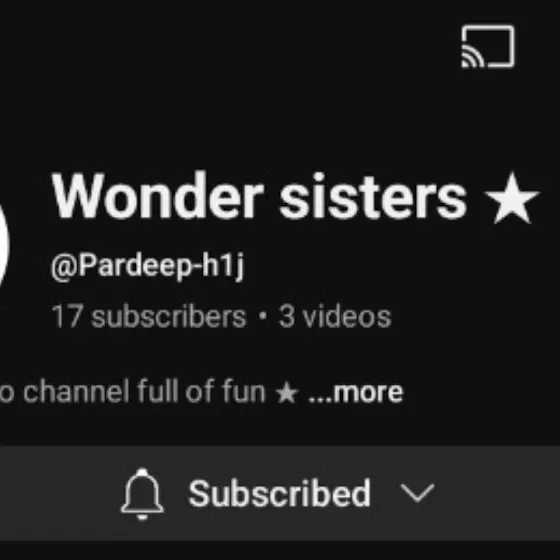
Task: Click the number 17 in subscriber count
Action: [x=68, y=316]
